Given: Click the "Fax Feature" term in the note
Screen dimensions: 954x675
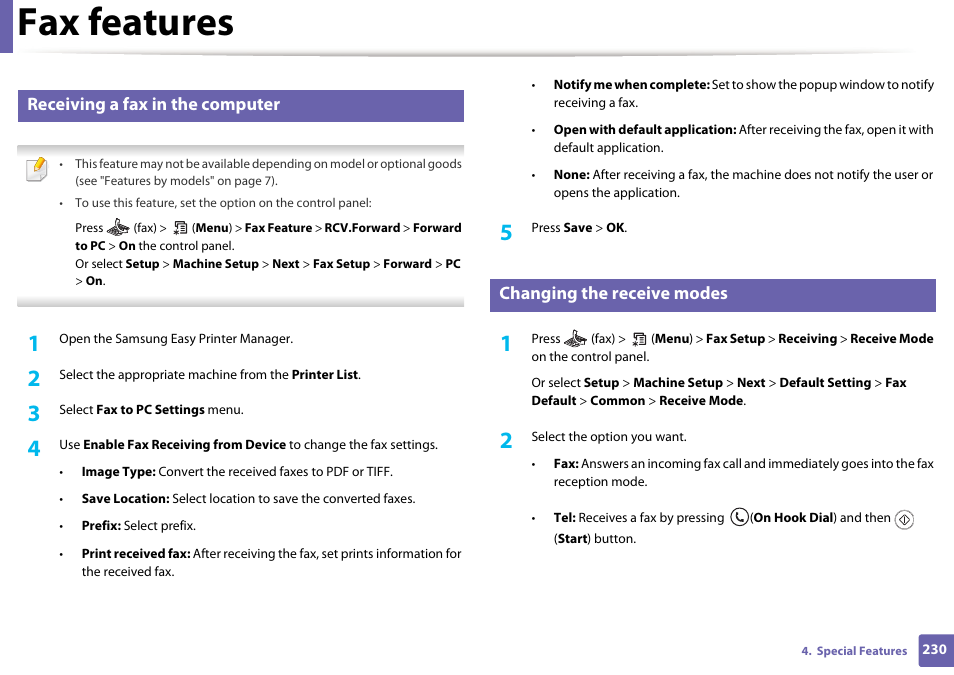Looking at the screenshot, I should point(278,228).
